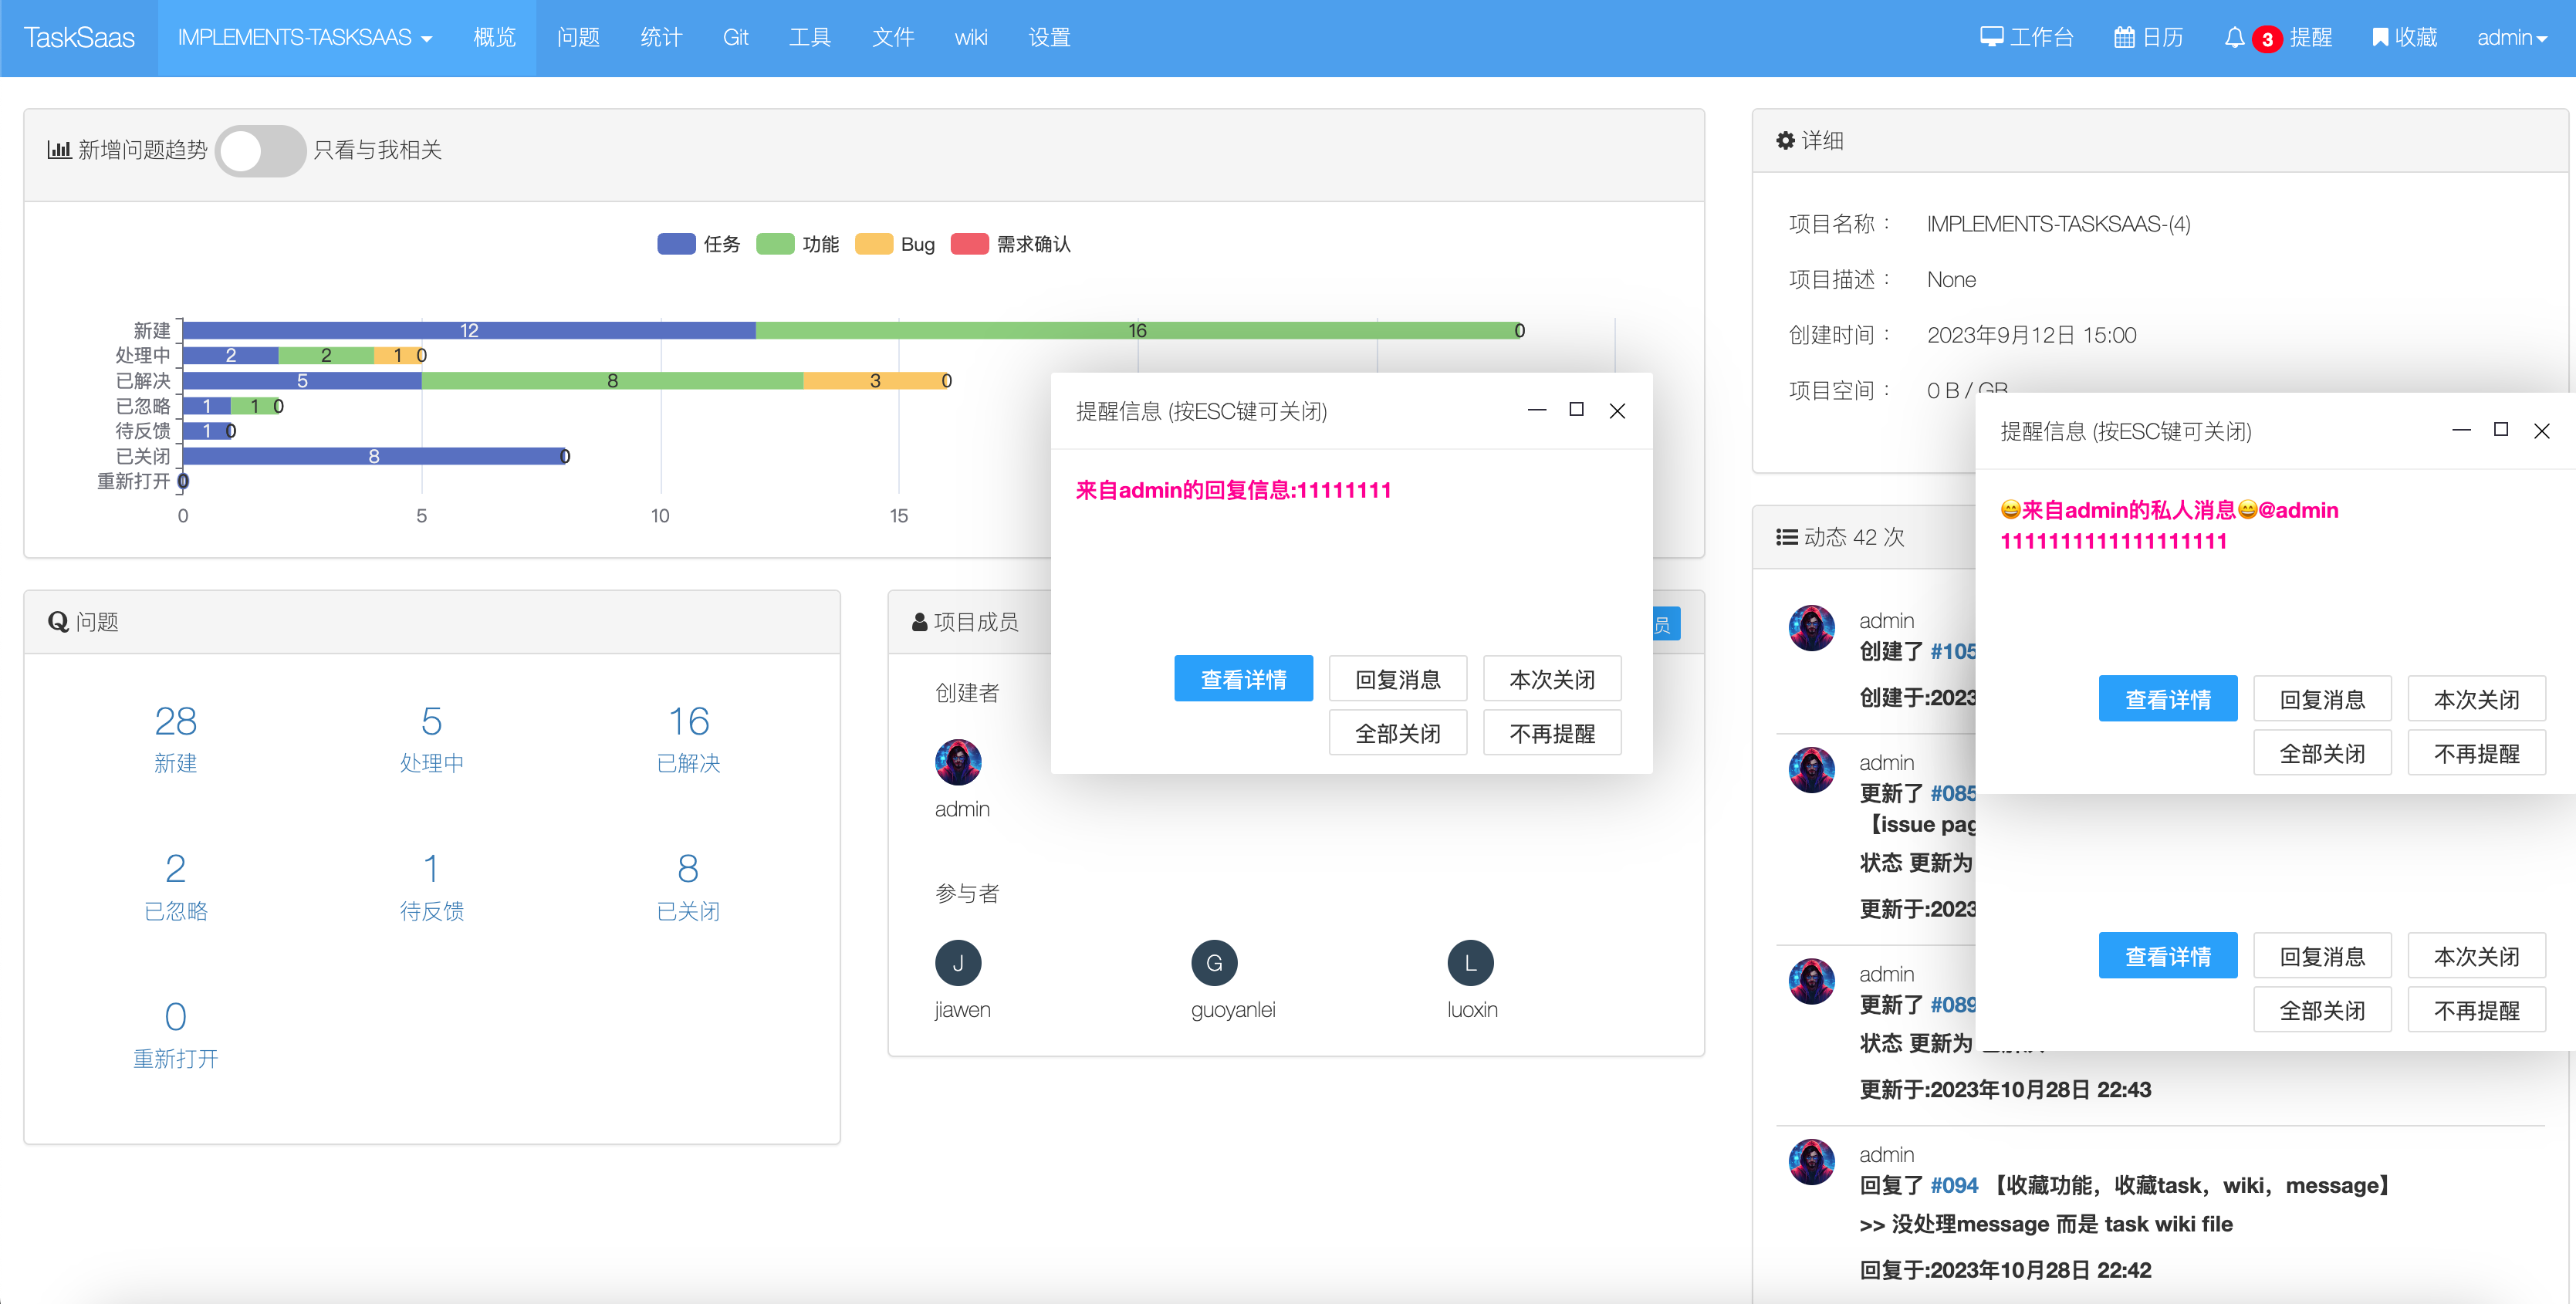The image size is (2576, 1304).
Task: Click the admin creator avatar in members panel
Action: [x=958, y=762]
